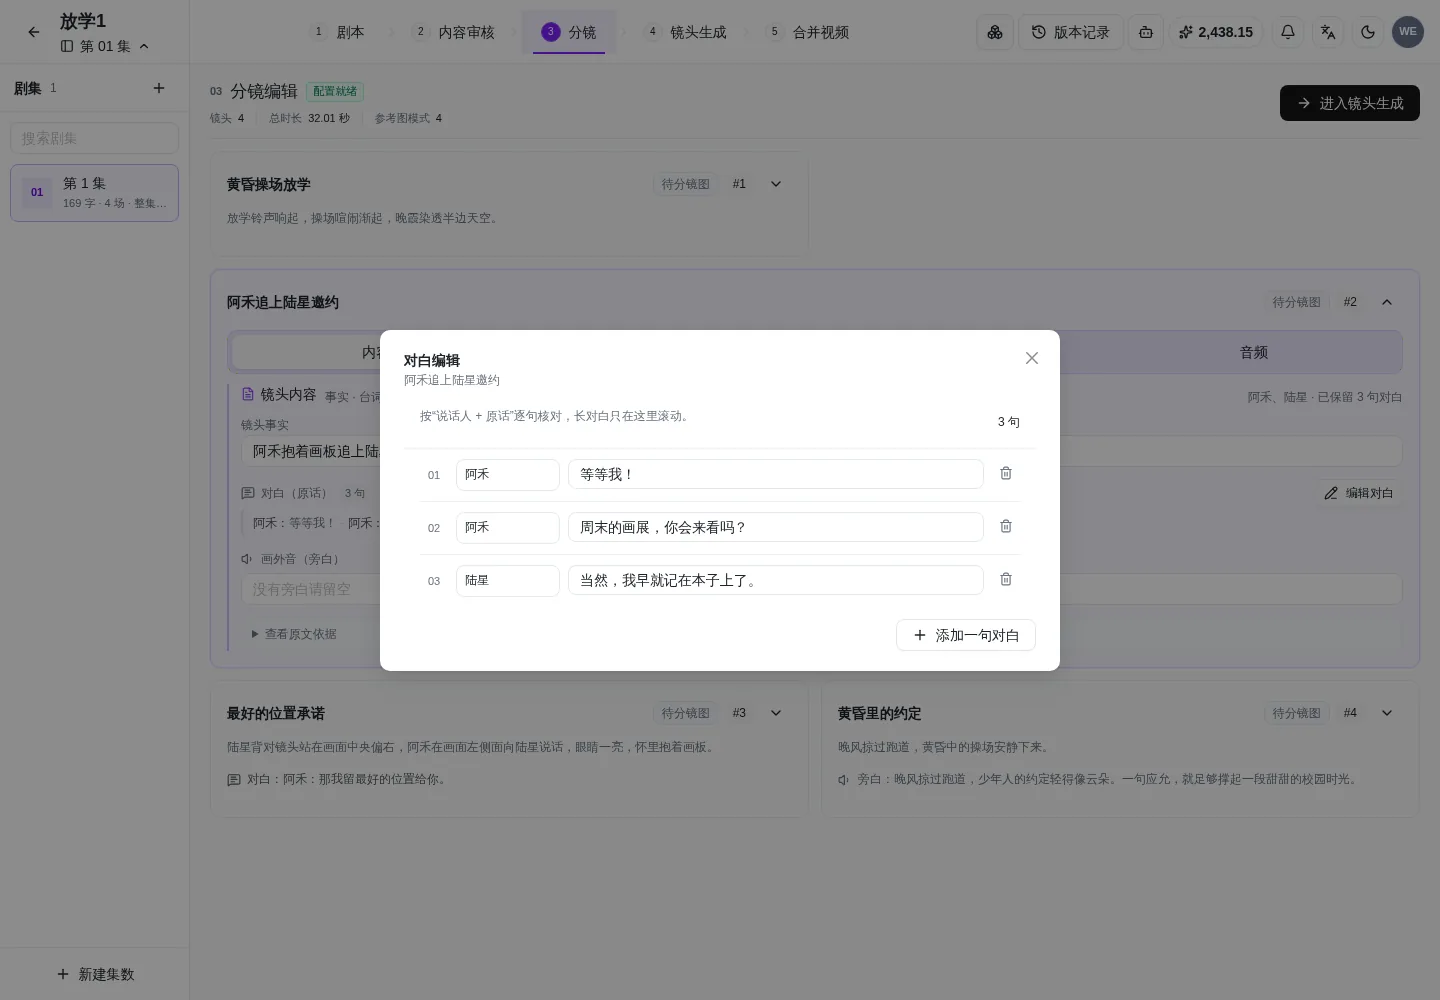This screenshot has height=1000, width=1440.
Task: Open the 第 01 集 episode dropdown
Action: [x=105, y=46]
